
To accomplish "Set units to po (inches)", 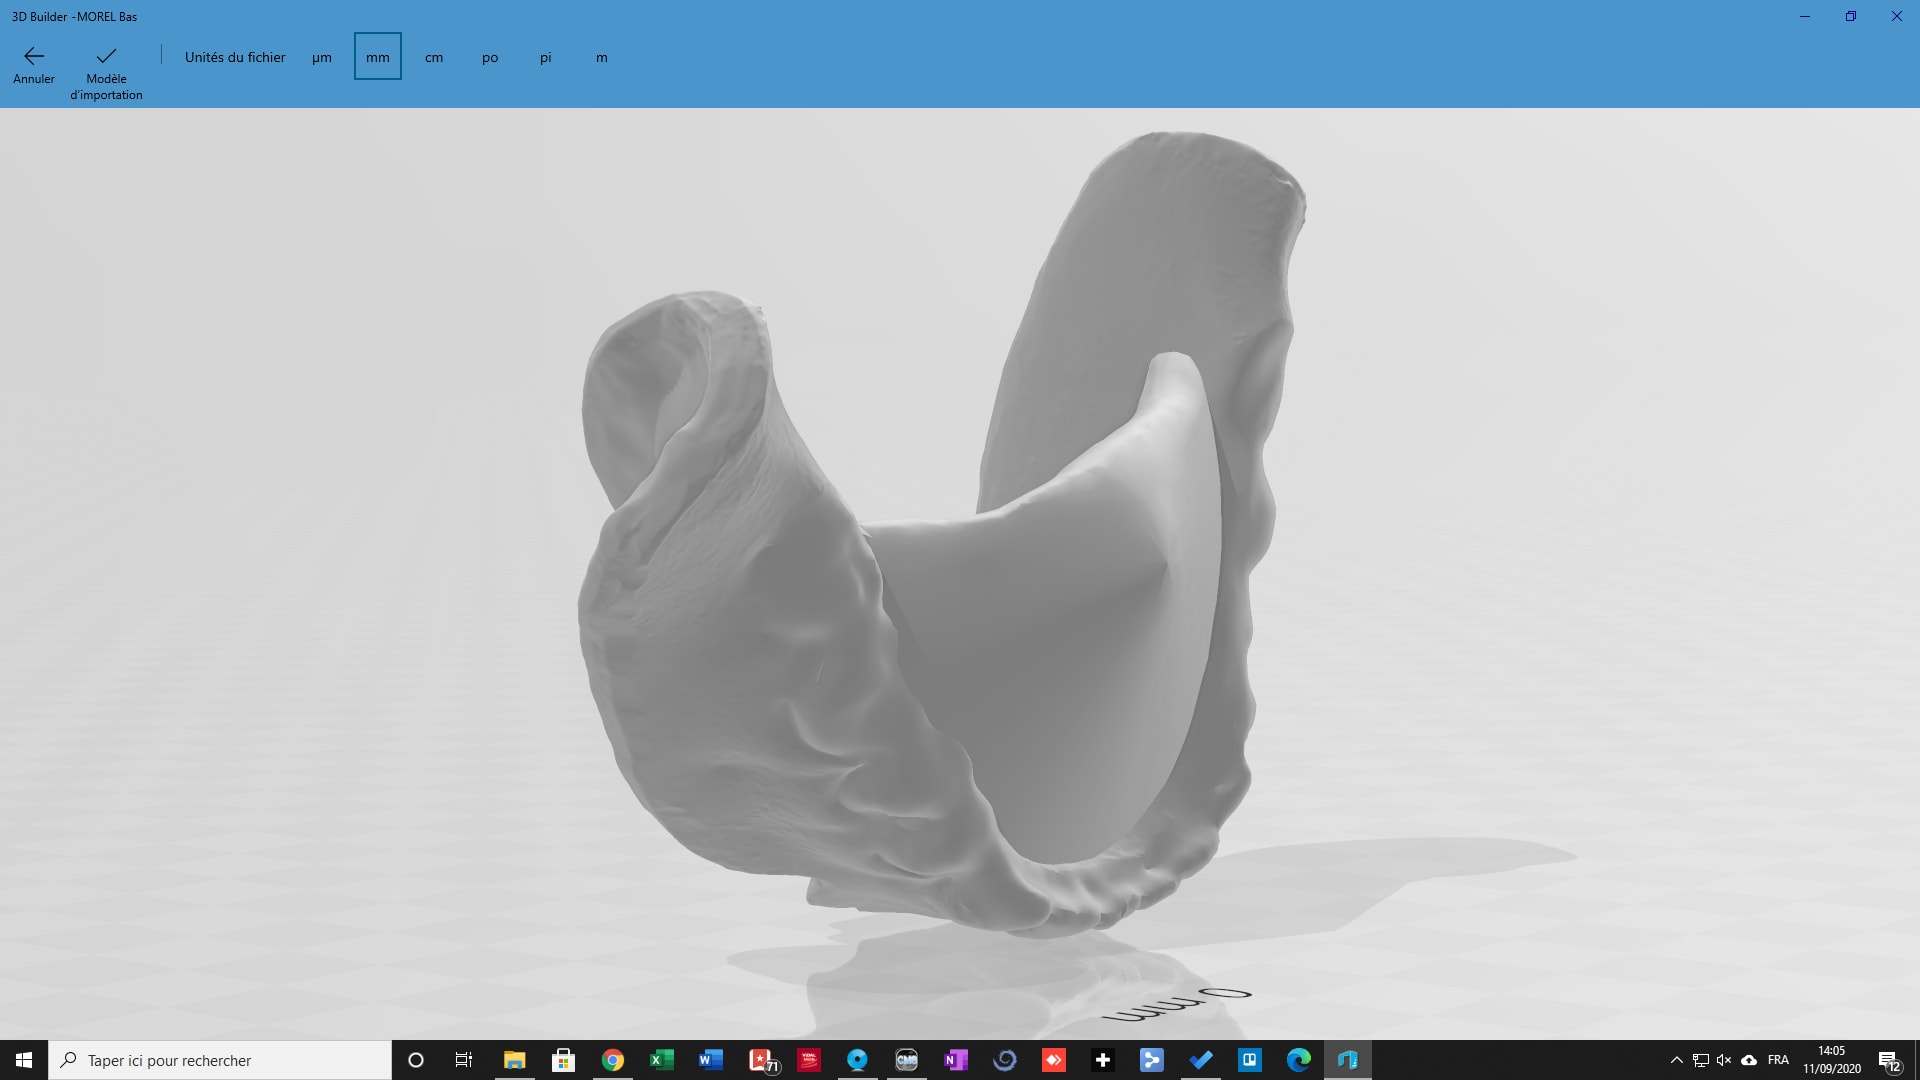I will click(x=489, y=57).
